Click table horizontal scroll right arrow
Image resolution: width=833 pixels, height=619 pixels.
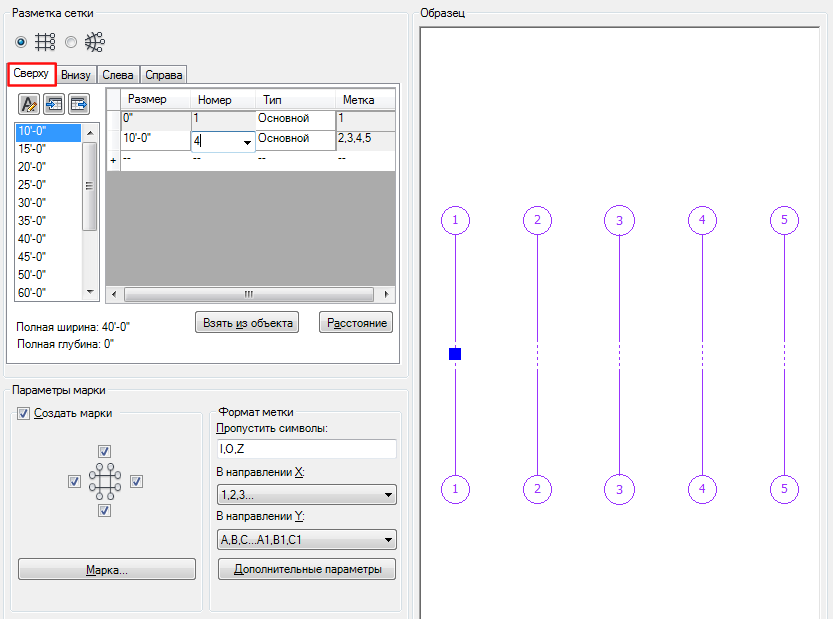click(386, 294)
